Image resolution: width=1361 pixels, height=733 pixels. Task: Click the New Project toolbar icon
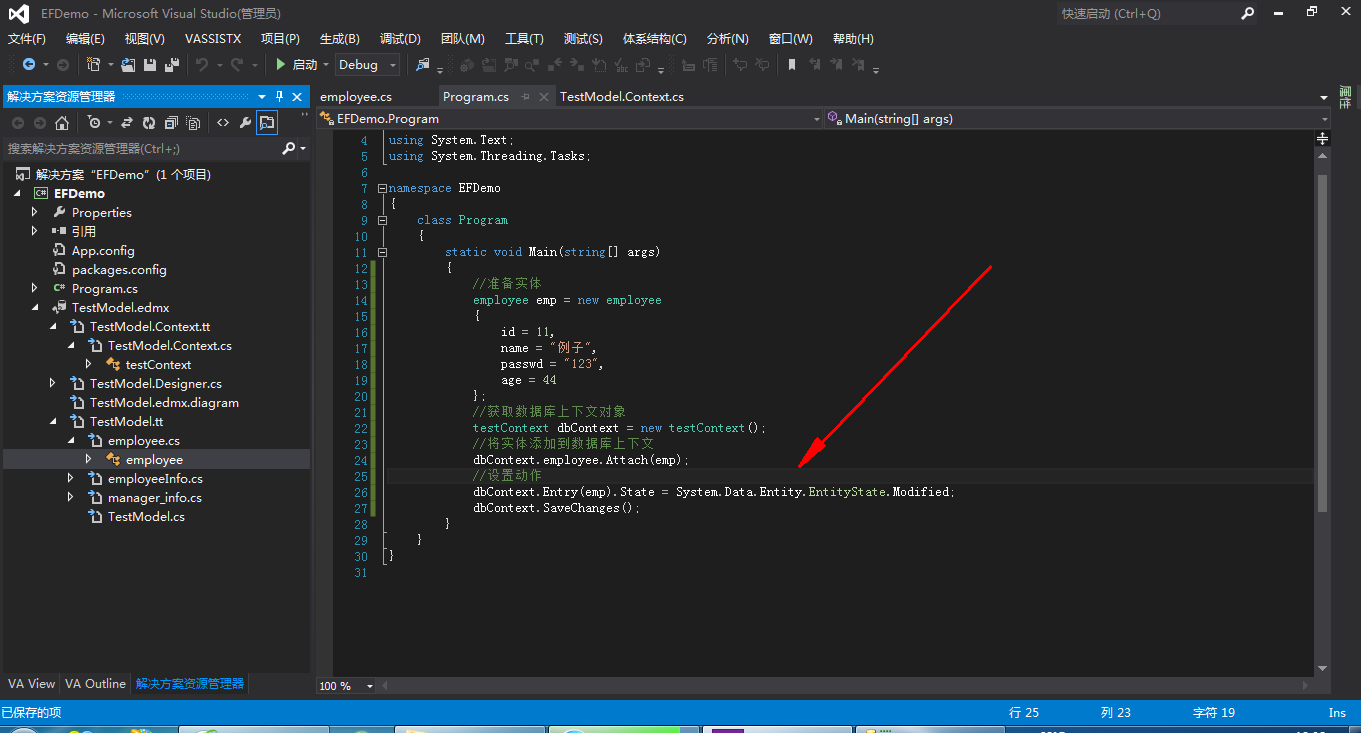93,65
